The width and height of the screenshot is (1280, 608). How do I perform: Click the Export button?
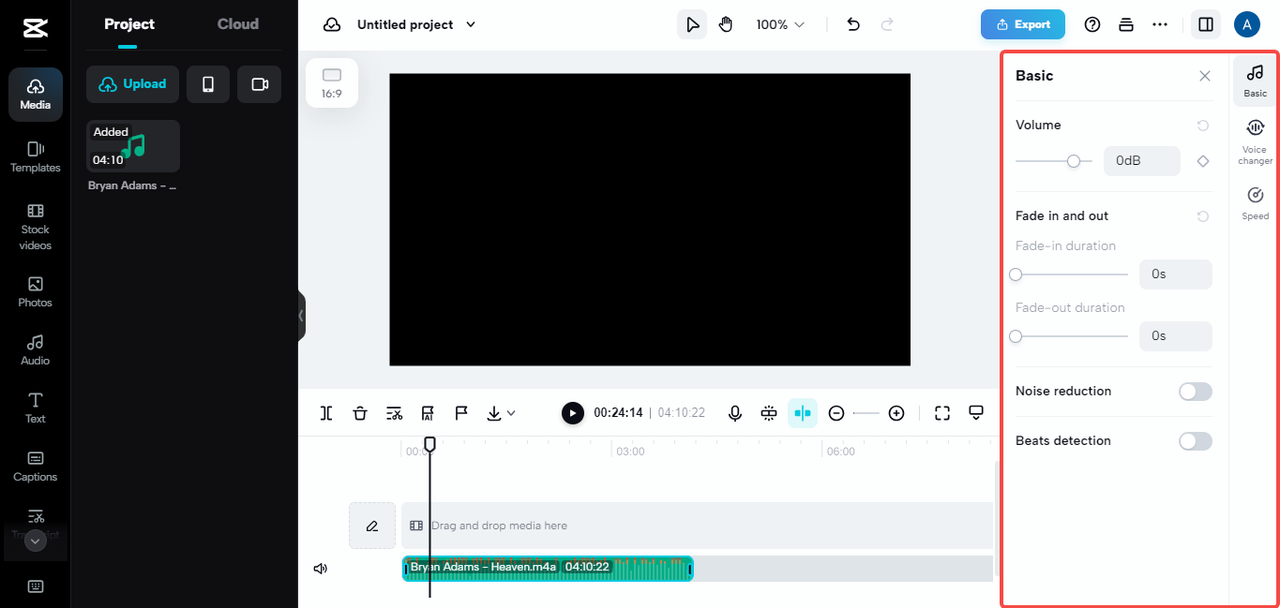[1023, 24]
